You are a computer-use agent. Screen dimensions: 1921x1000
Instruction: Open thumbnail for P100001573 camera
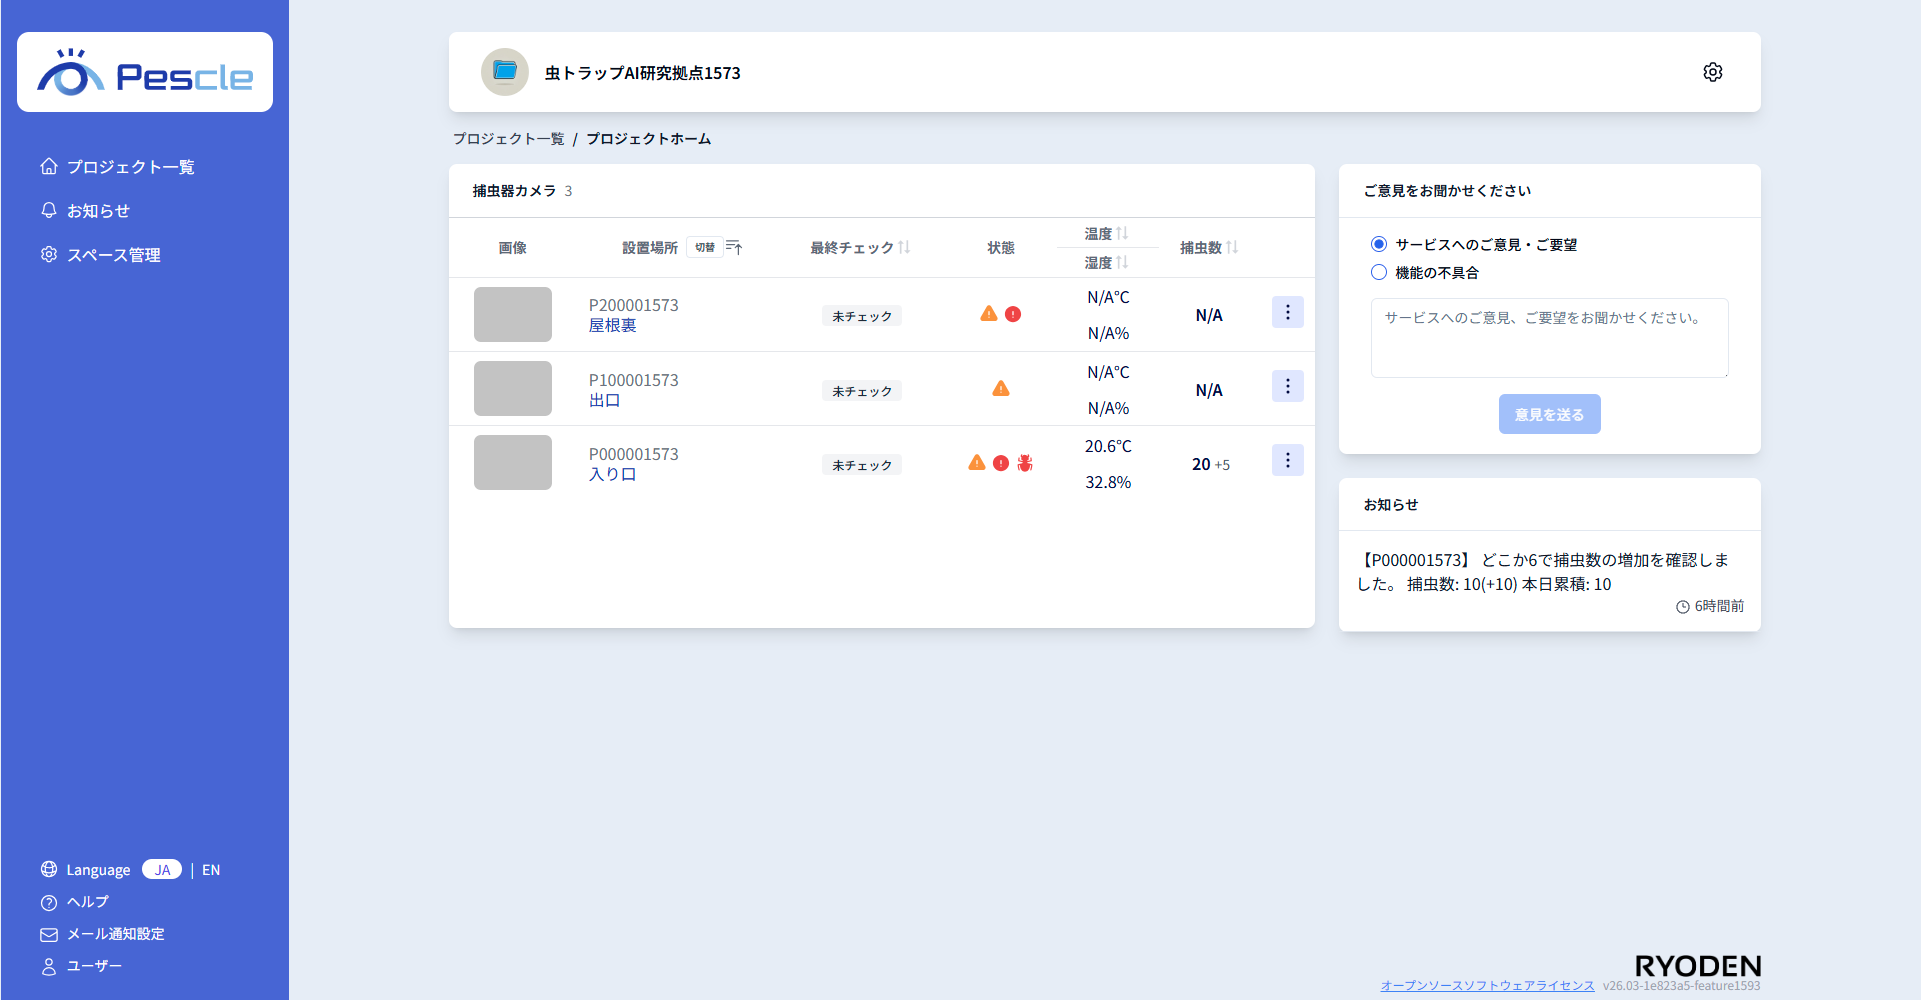(x=513, y=388)
